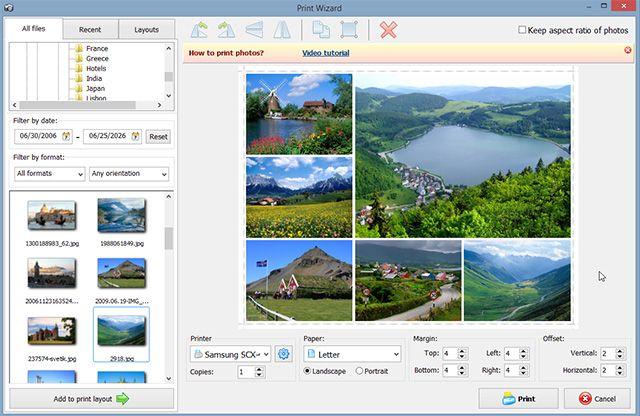The image size is (640, 416).
Task: Click the Print button
Action: pyautogui.click(x=518, y=399)
